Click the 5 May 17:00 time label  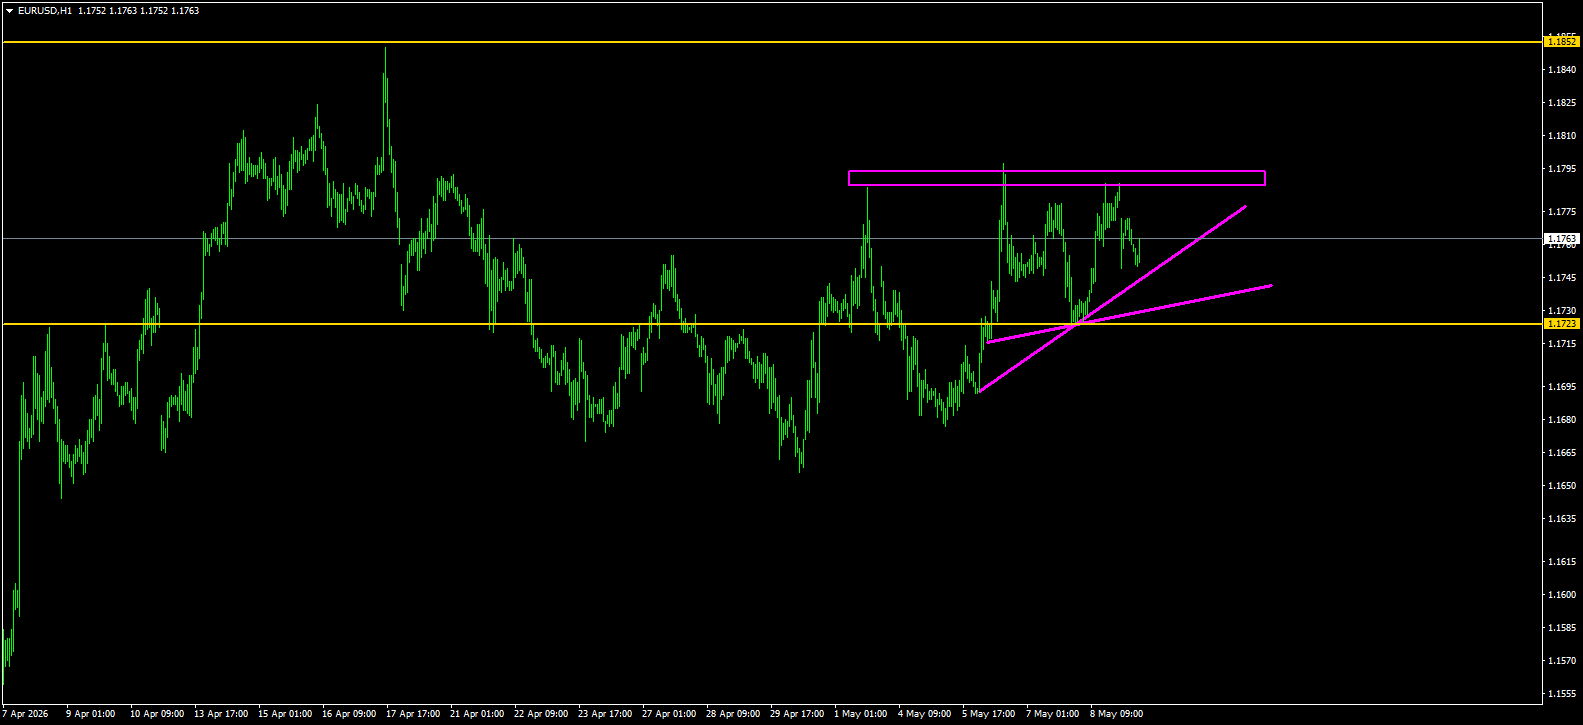(x=988, y=714)
